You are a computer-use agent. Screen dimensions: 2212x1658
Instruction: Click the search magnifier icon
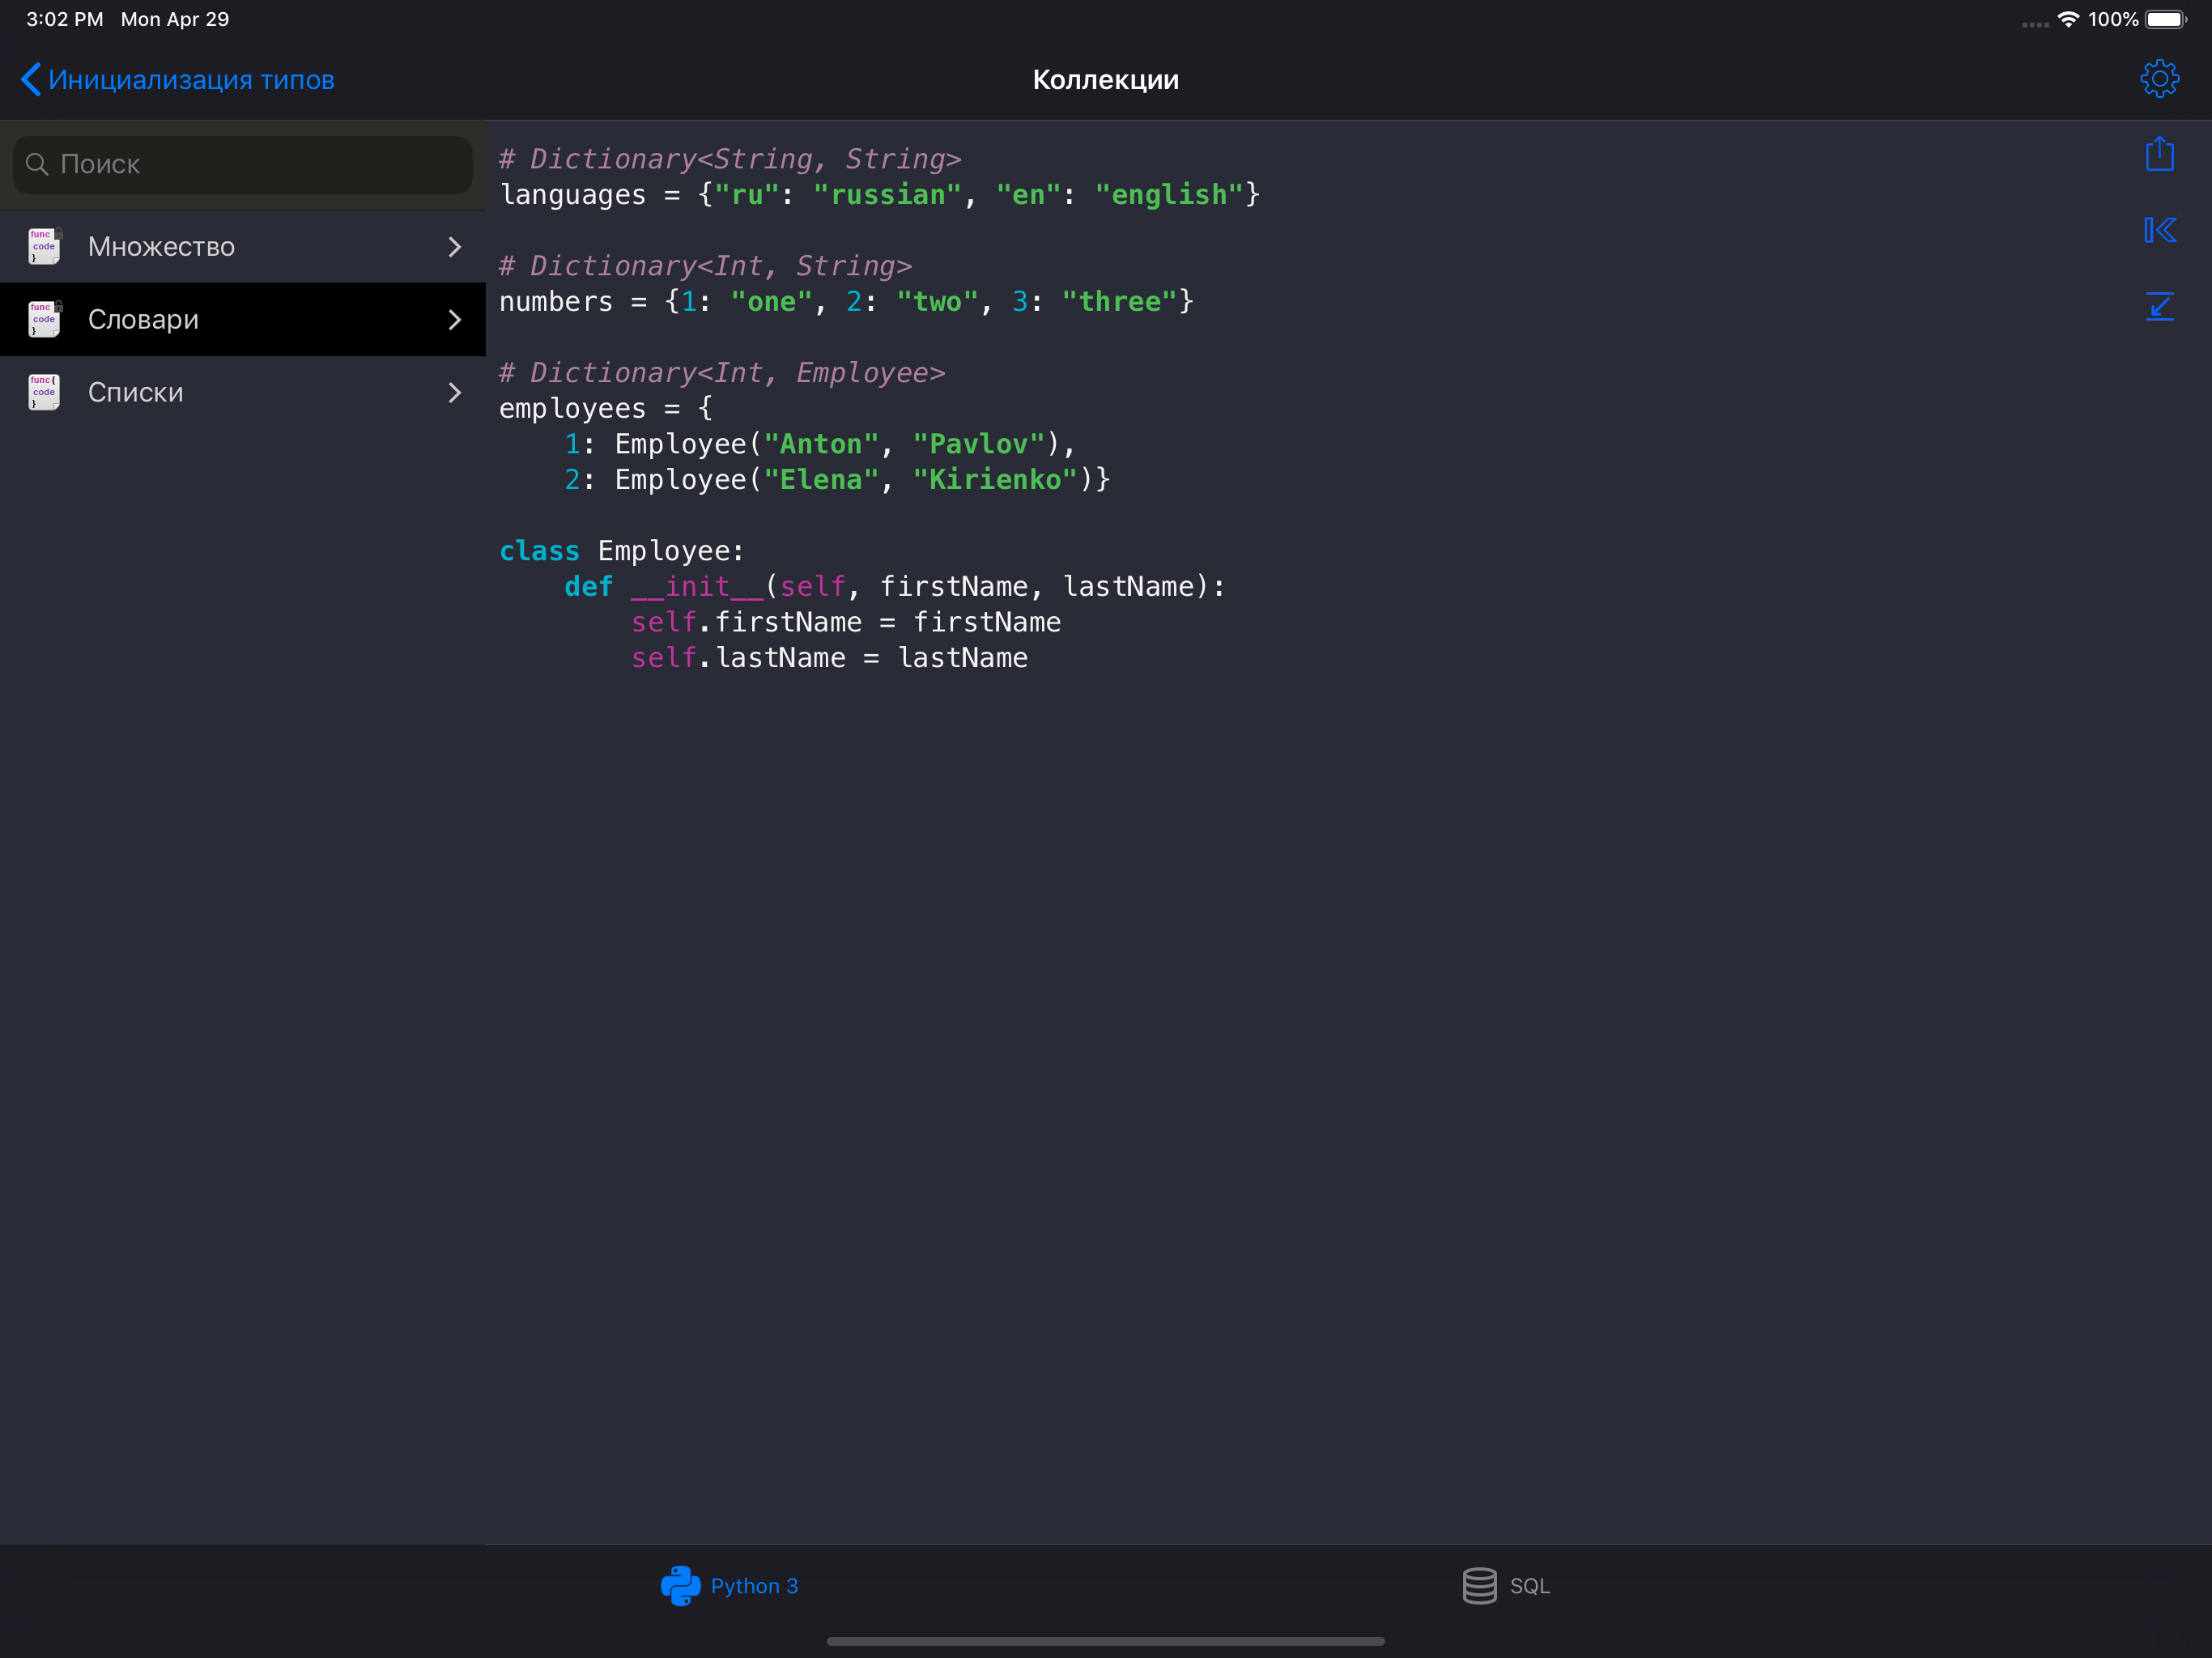(37, 164)
